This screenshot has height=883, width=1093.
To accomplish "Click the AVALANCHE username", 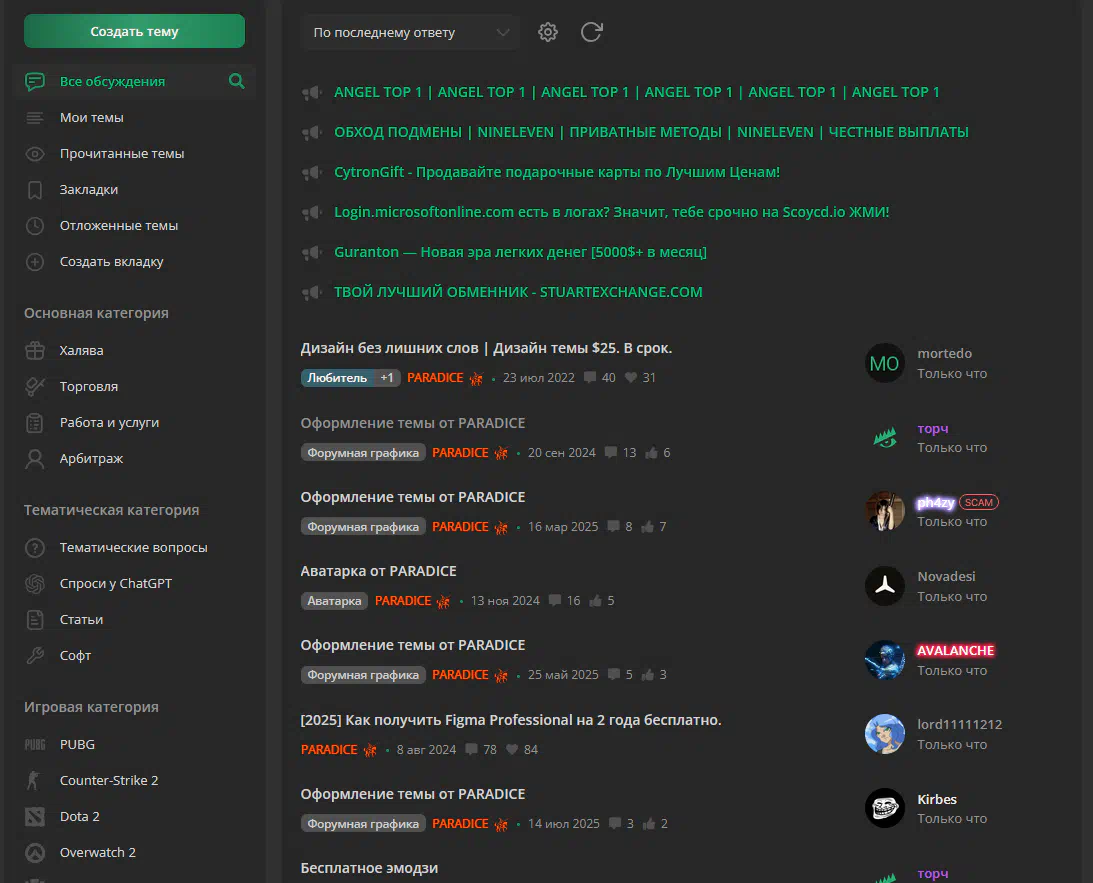I will pyautogui.click(x=955, y=650).
